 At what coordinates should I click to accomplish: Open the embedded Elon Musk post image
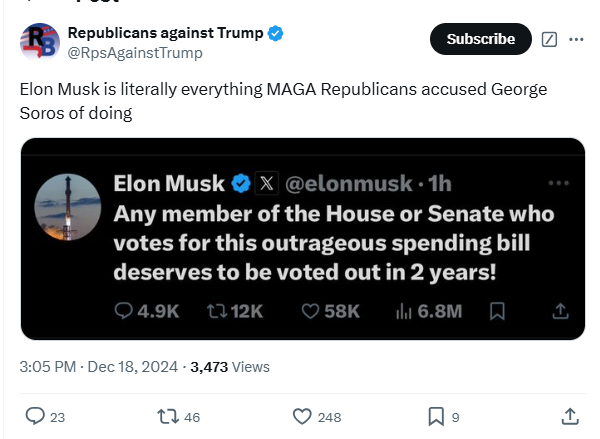(x=302, y=239)
